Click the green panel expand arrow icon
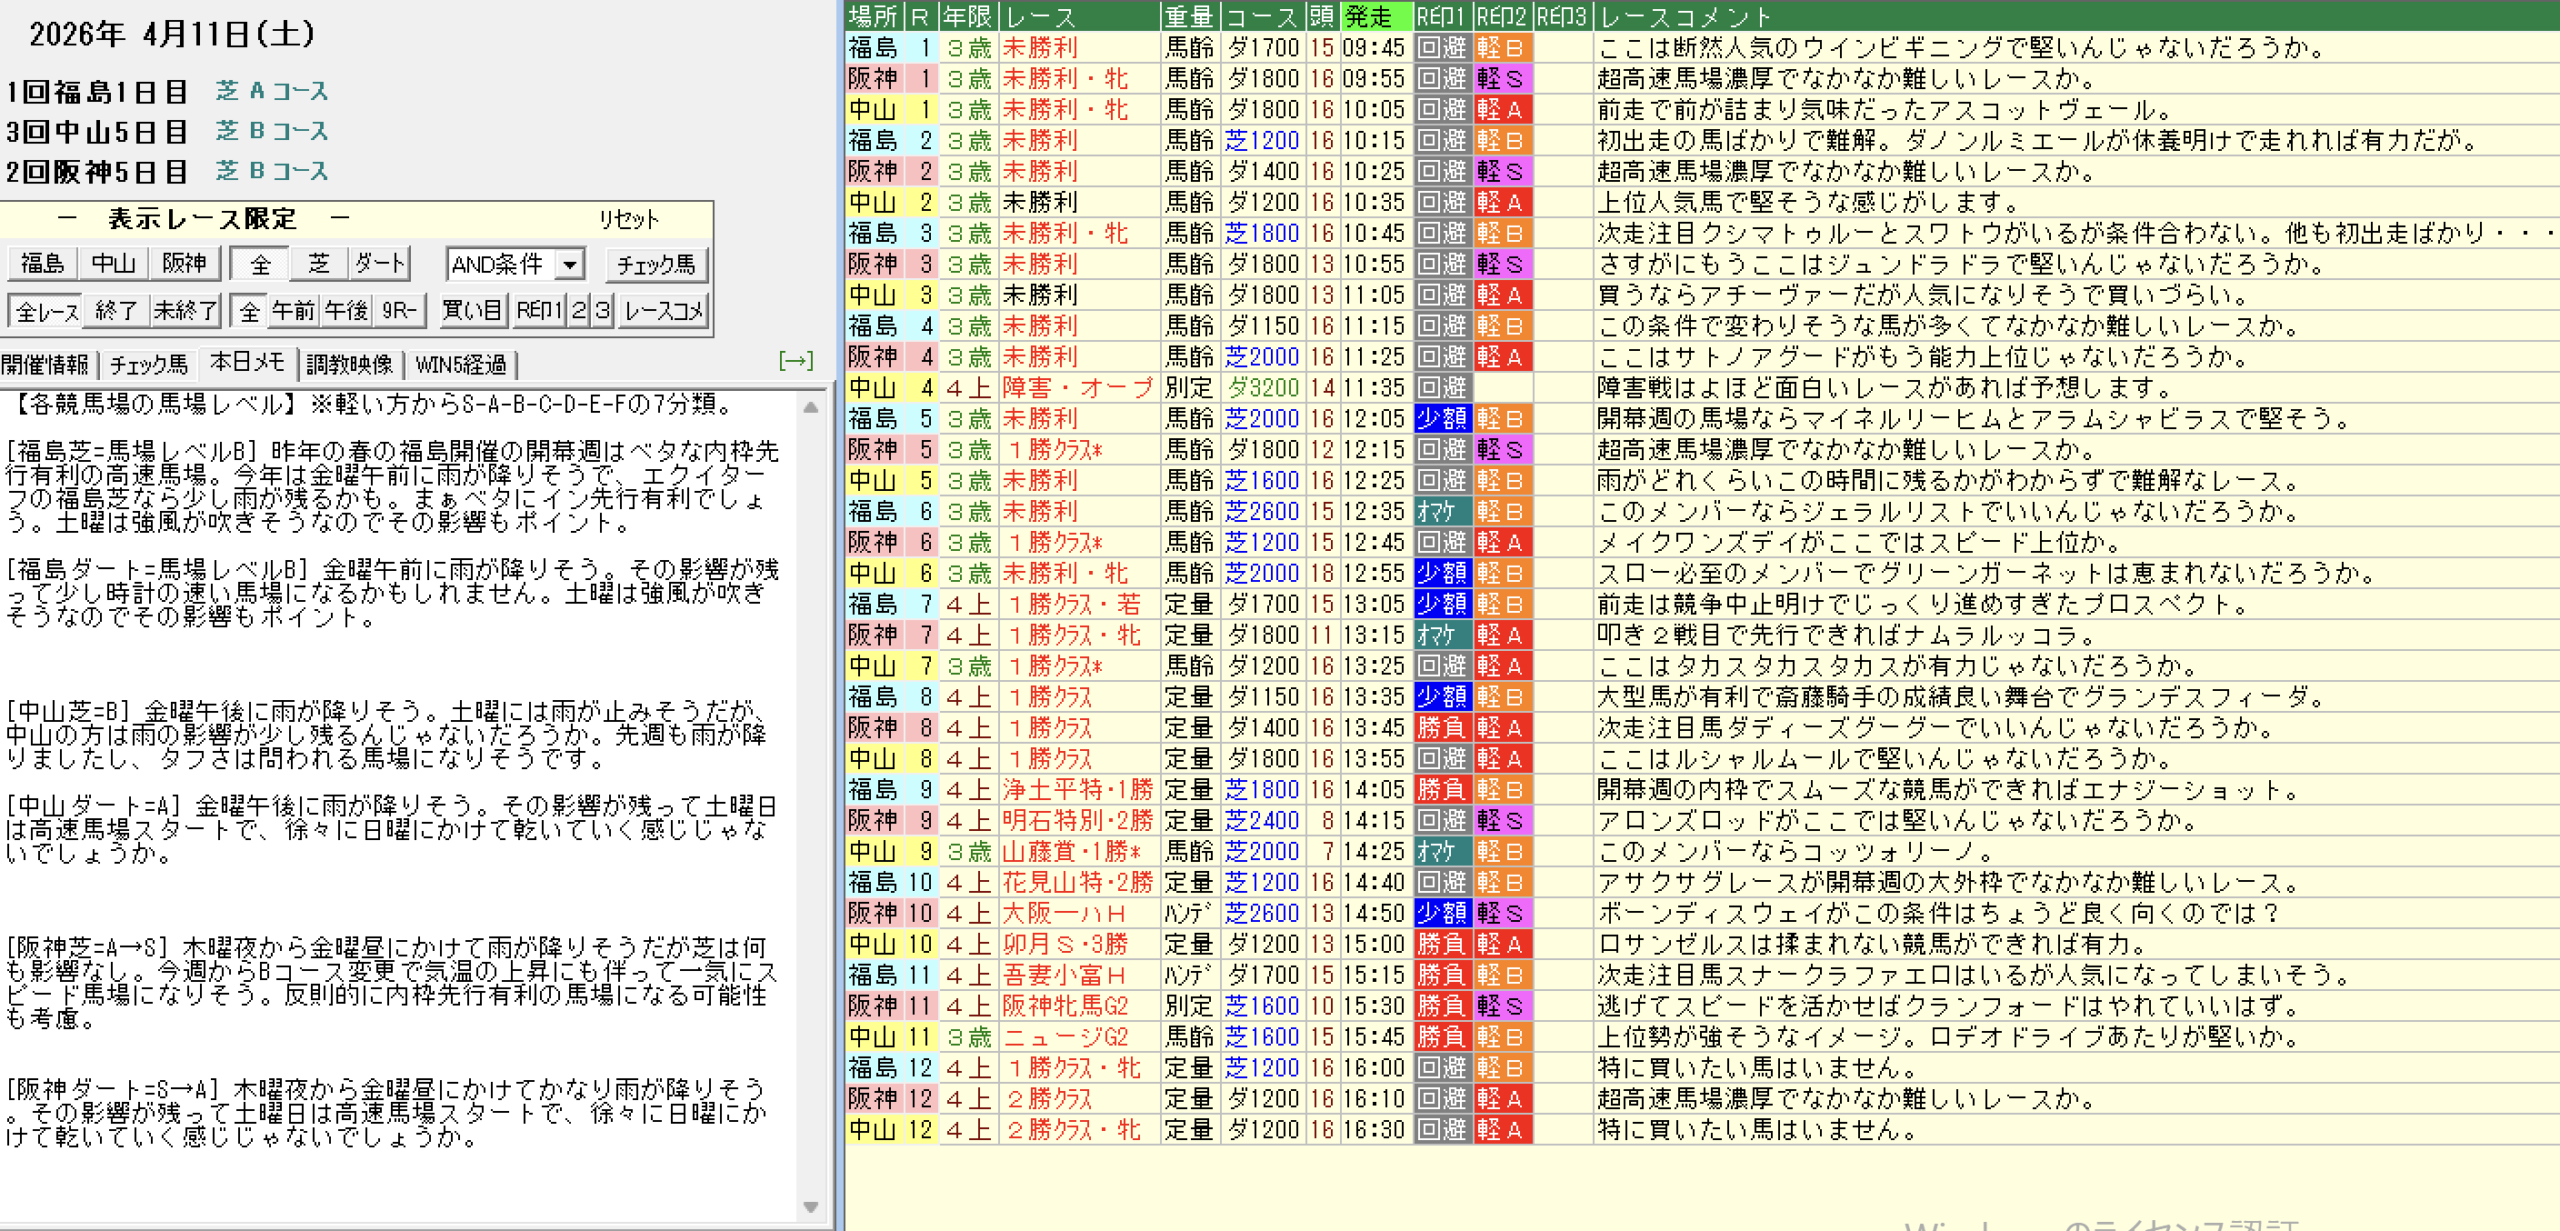The width and height of the screenshot is (2560, 1231). click(x=795, y=361)
